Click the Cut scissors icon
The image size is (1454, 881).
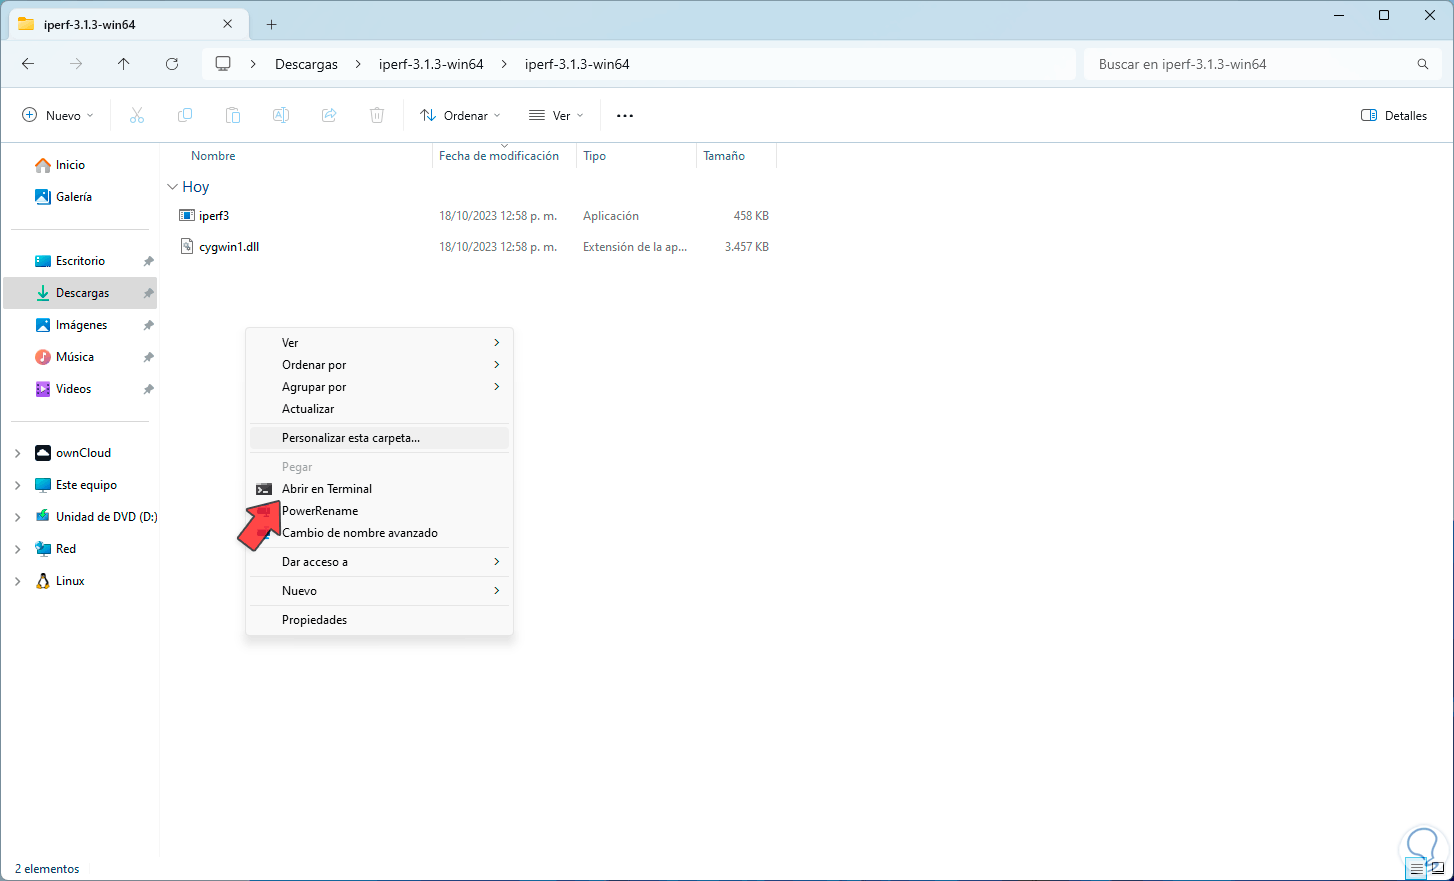pos(137,116)
